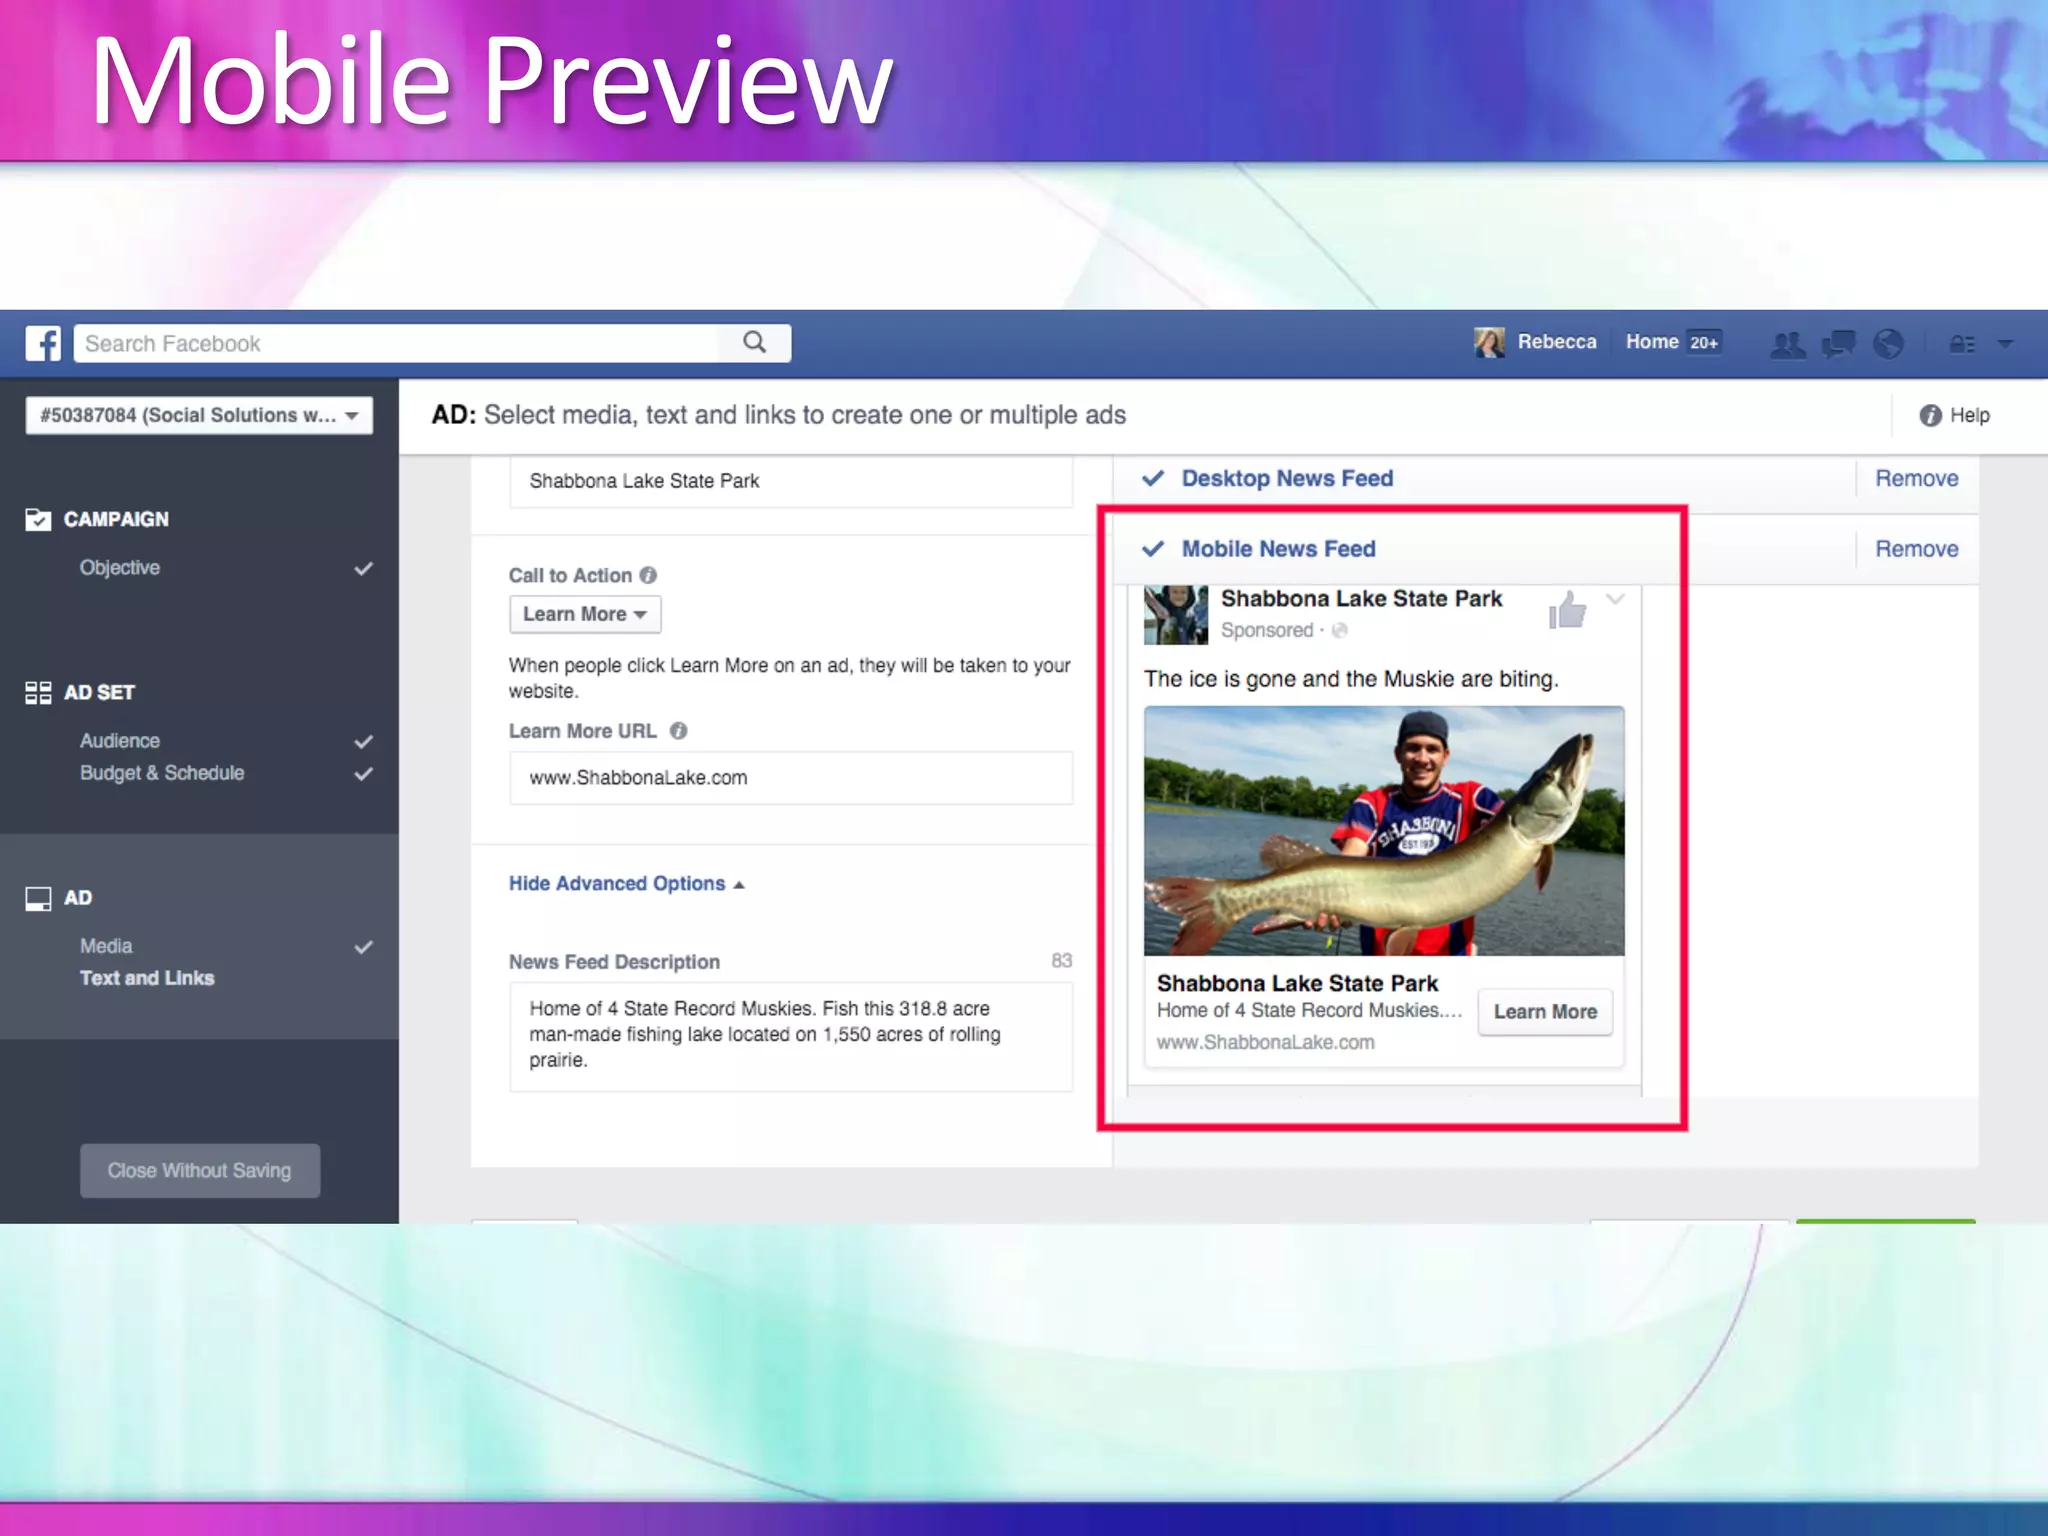Click the AD SET heading

click(x=99, y=692)
